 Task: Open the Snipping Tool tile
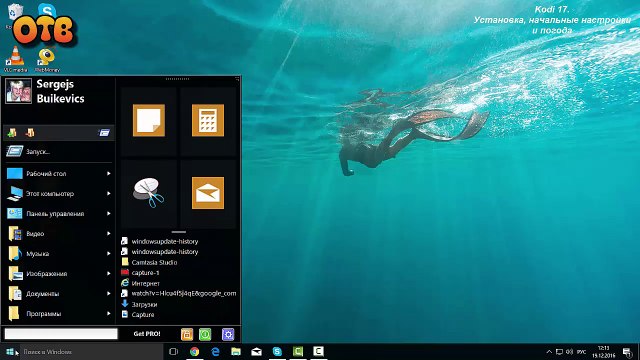(149, 193)
